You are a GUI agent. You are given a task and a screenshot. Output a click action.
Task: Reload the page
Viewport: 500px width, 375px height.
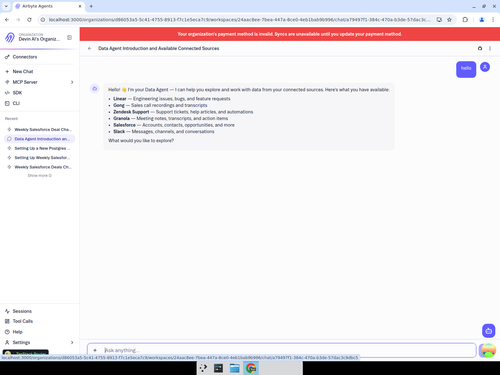[29, 20]
